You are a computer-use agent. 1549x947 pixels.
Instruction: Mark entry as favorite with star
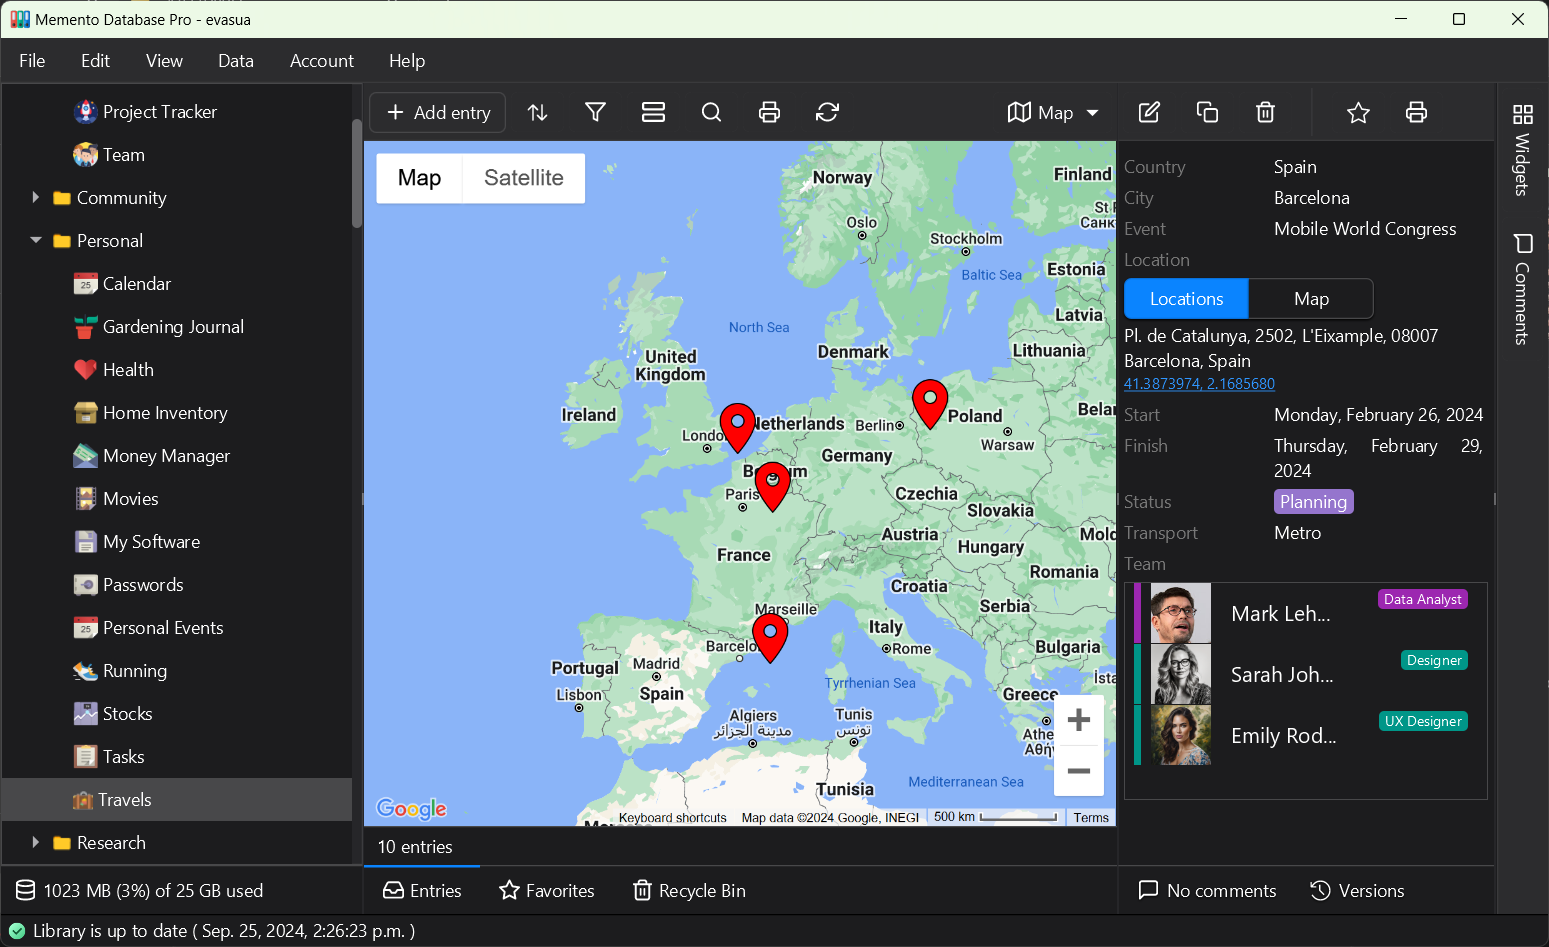coord(1357,112)
